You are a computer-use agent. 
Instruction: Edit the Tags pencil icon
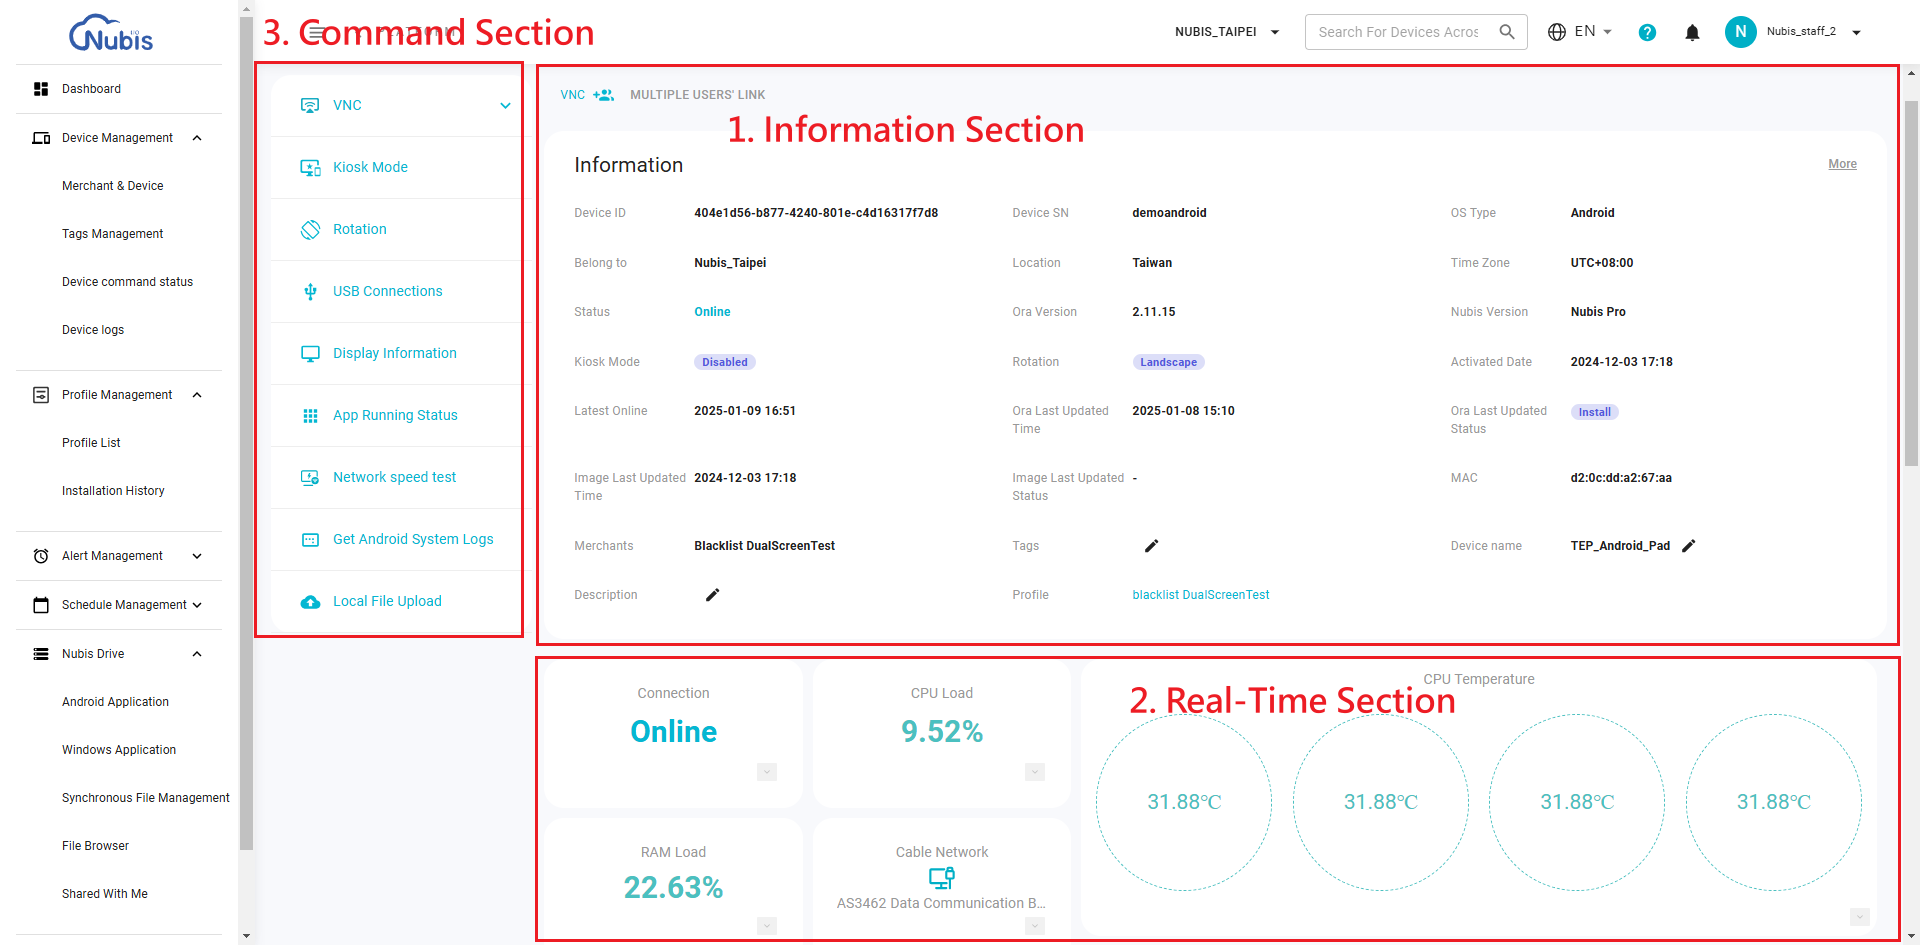click(1152, 546)
